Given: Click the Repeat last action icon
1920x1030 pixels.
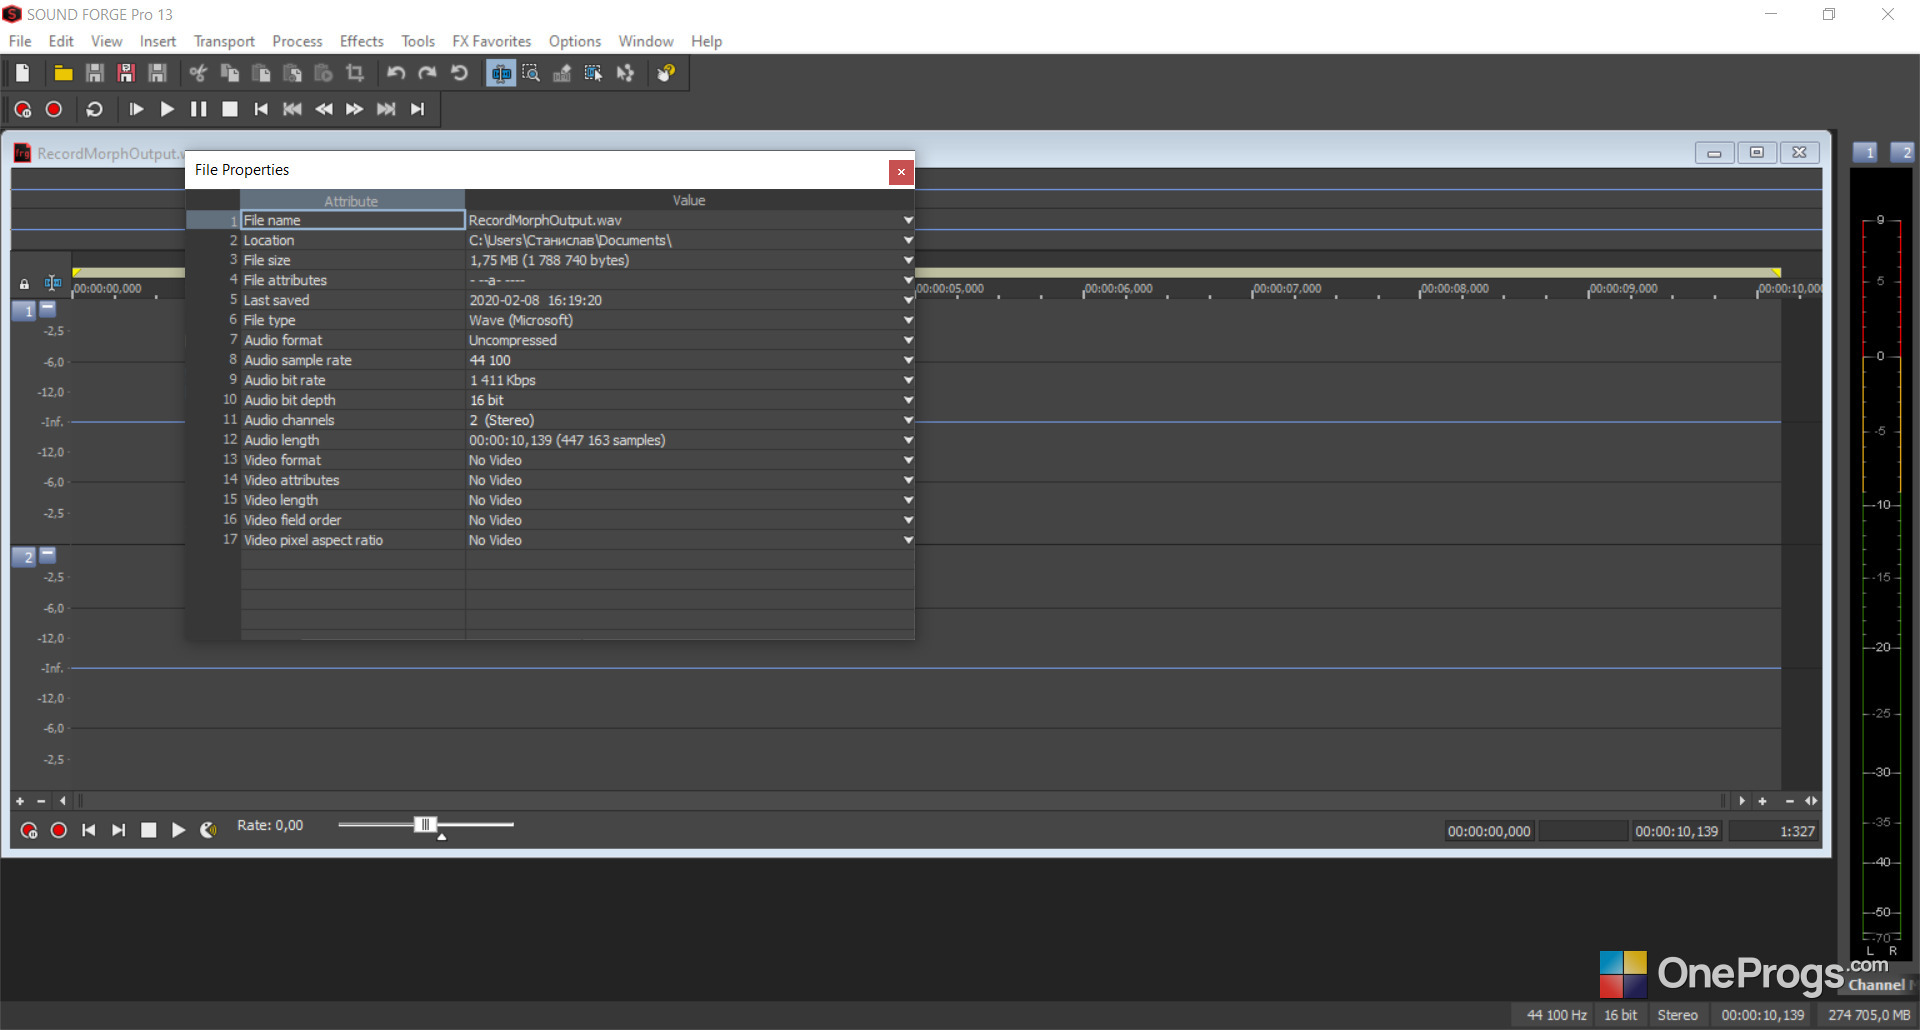Looking at the screenshot, I should pos(460,73).
